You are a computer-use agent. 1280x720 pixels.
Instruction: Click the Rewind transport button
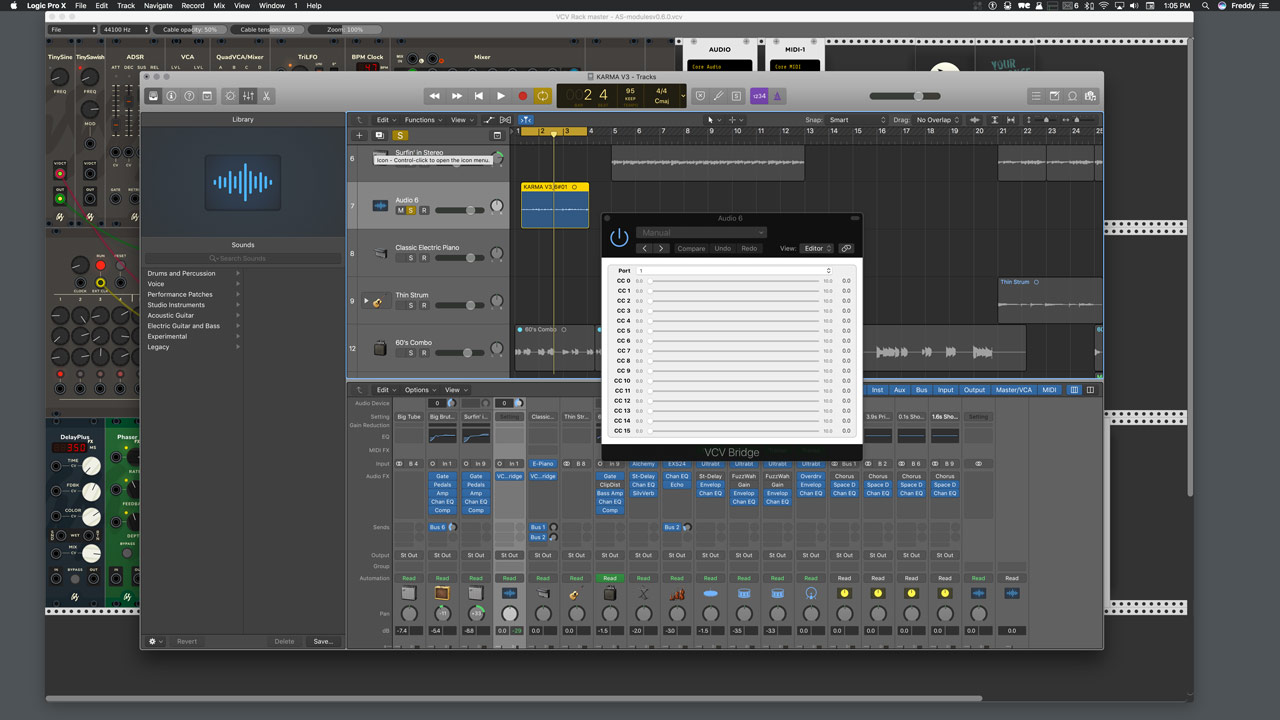[434, 96]
